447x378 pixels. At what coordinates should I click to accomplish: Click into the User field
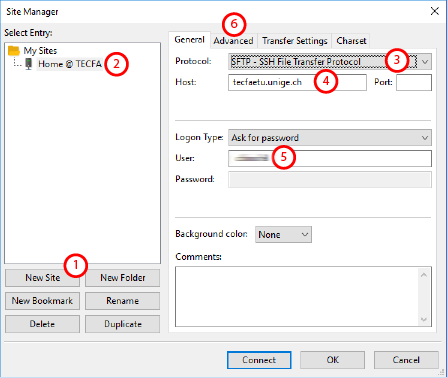tap(330, 158)
